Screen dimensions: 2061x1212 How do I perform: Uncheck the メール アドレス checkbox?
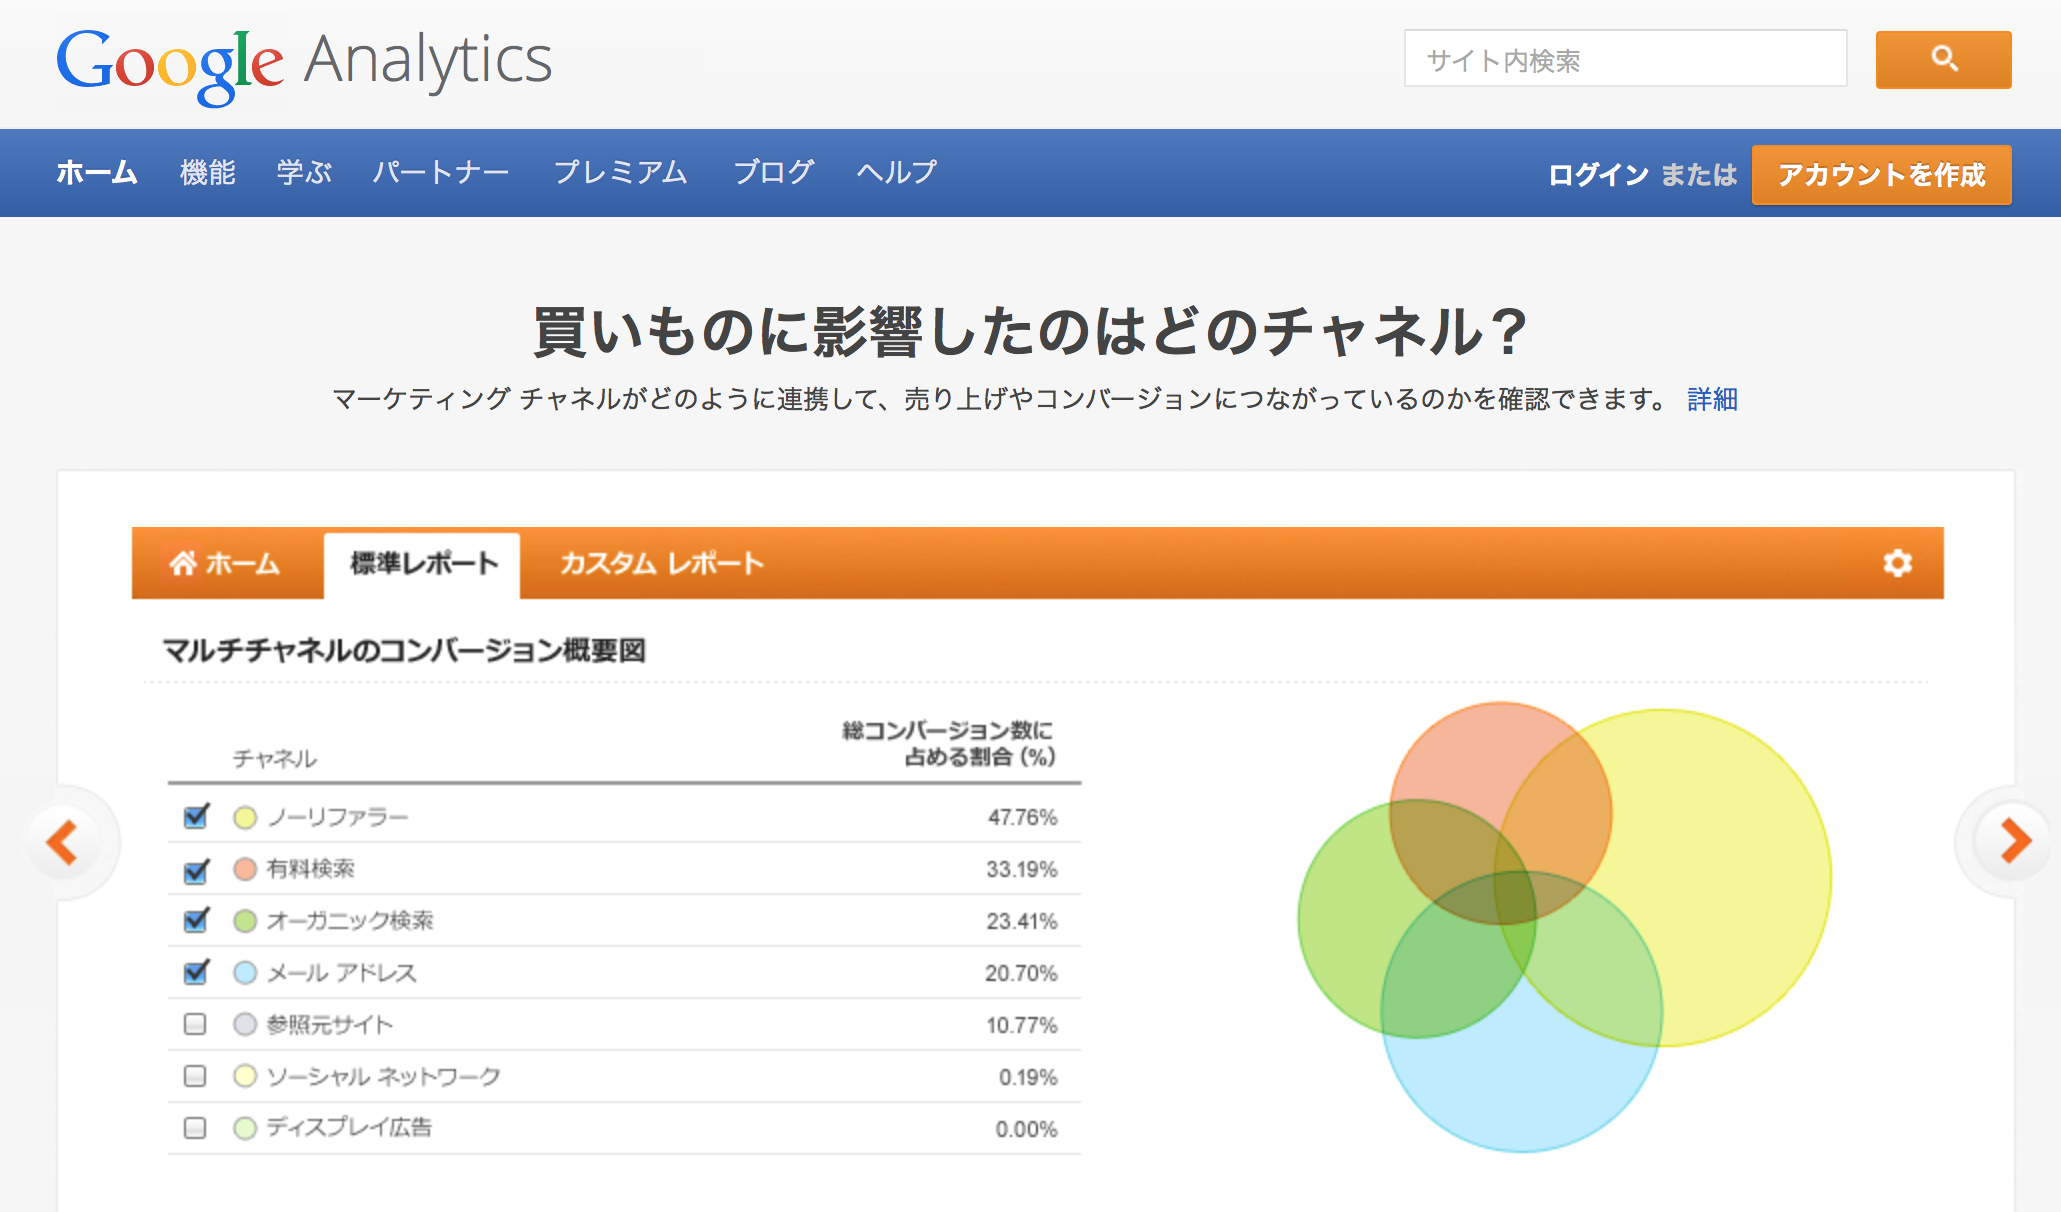[x=196, y=972]
